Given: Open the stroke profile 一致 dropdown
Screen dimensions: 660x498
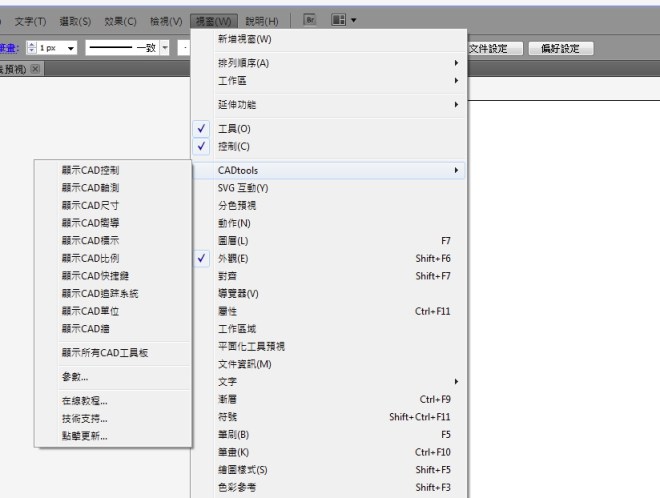Looking at the screenshot, I should 166,48.
